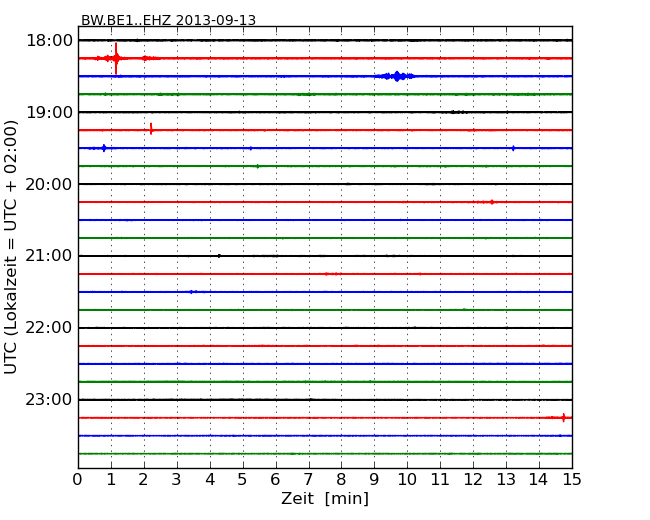Click the red spike near minute 14.7 on 23:15 trace
650x520 pixels.
[x=563, y=418]
